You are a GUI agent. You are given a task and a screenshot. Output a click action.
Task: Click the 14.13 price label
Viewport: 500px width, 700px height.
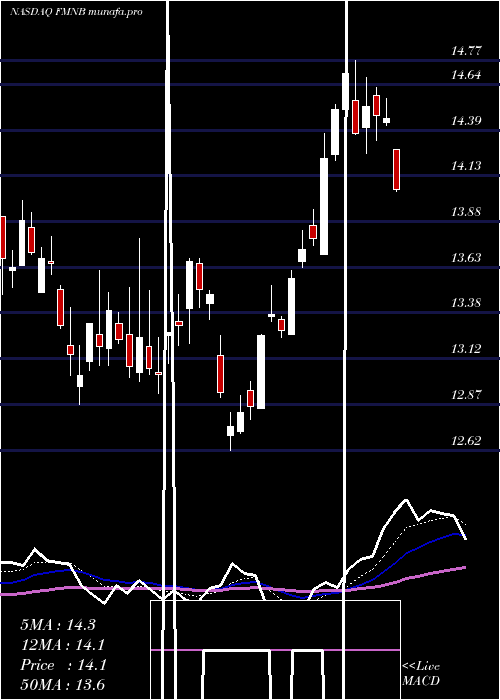(x=466, y=166)
